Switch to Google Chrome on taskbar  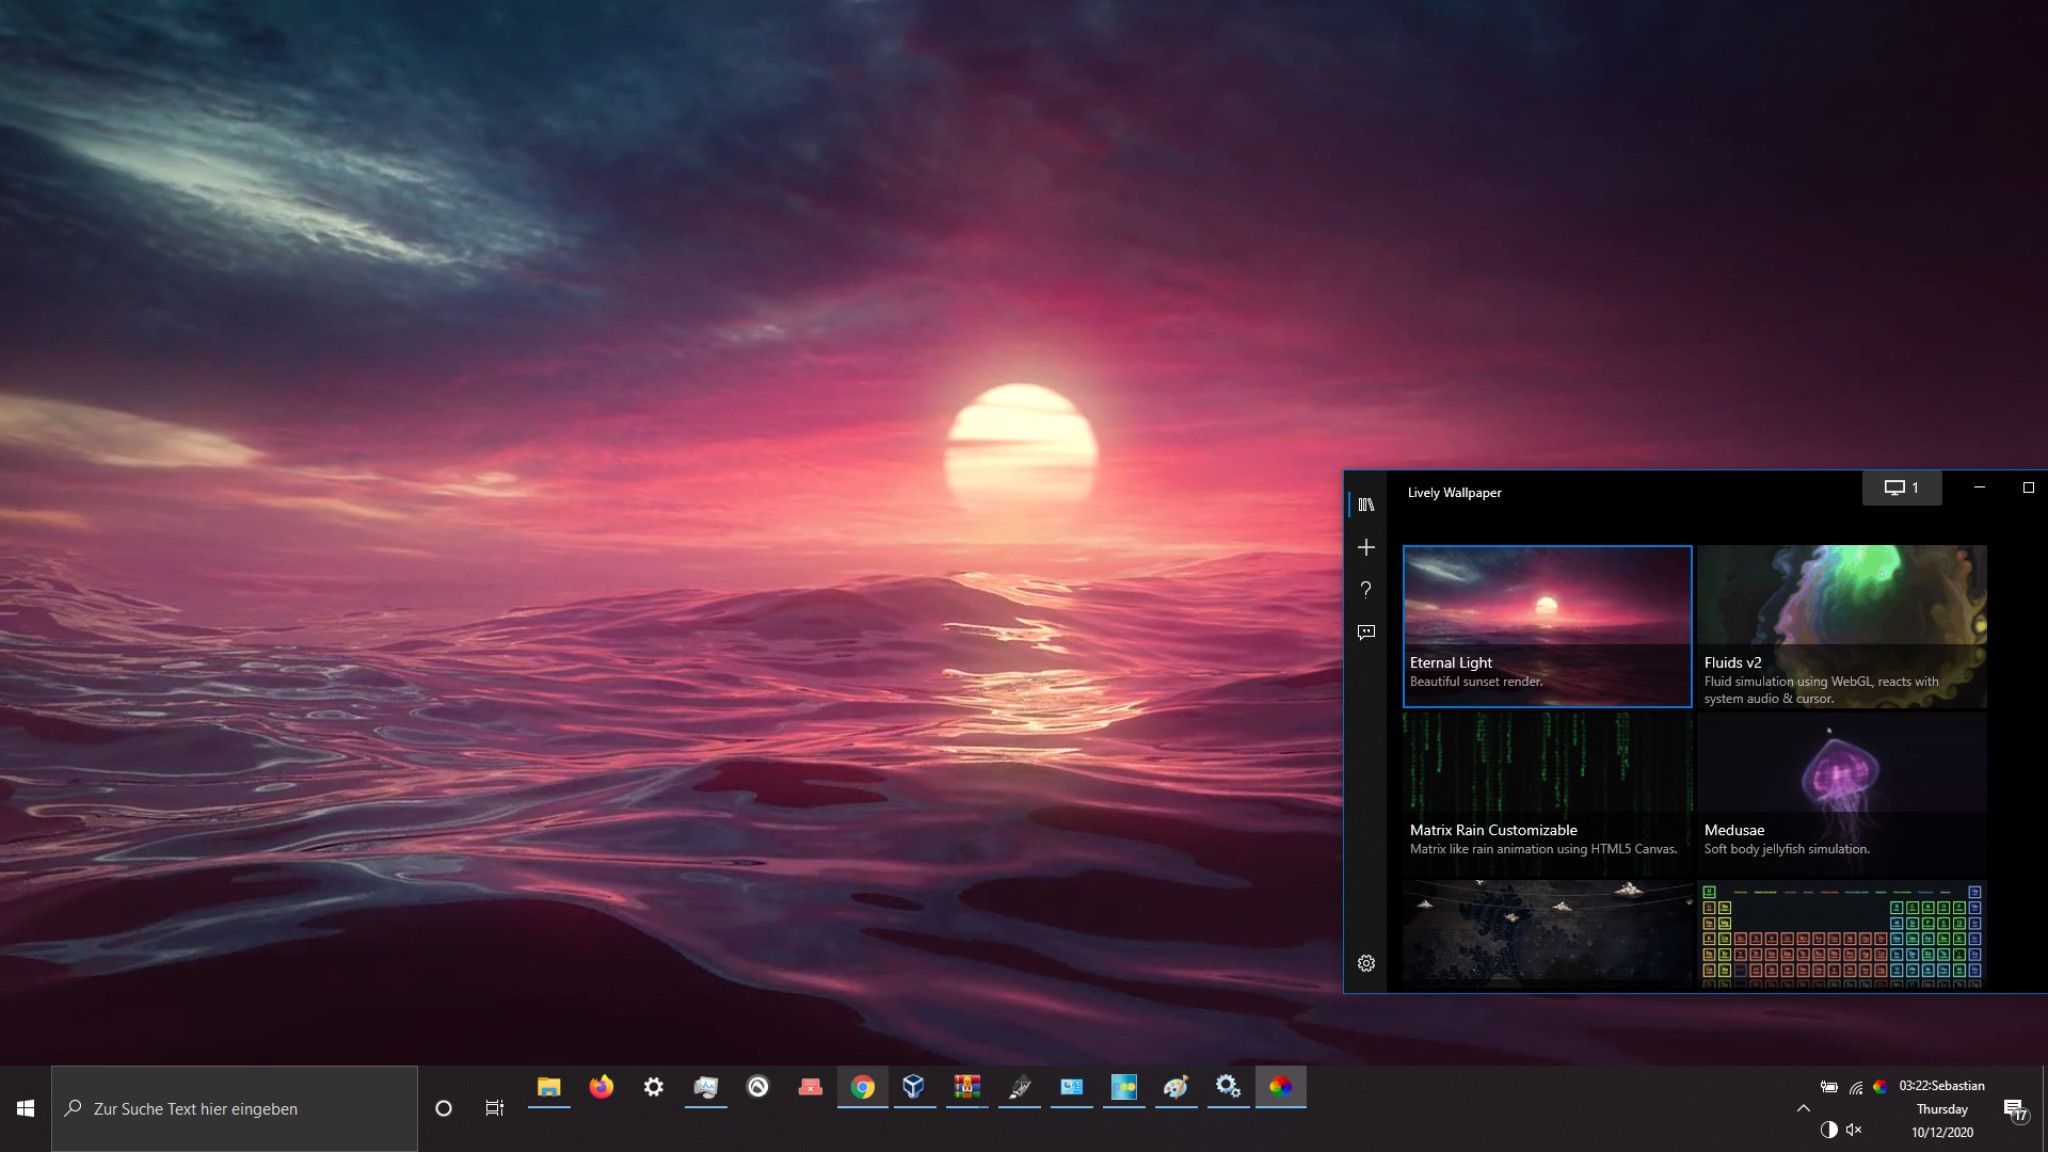coord(862,1087)
